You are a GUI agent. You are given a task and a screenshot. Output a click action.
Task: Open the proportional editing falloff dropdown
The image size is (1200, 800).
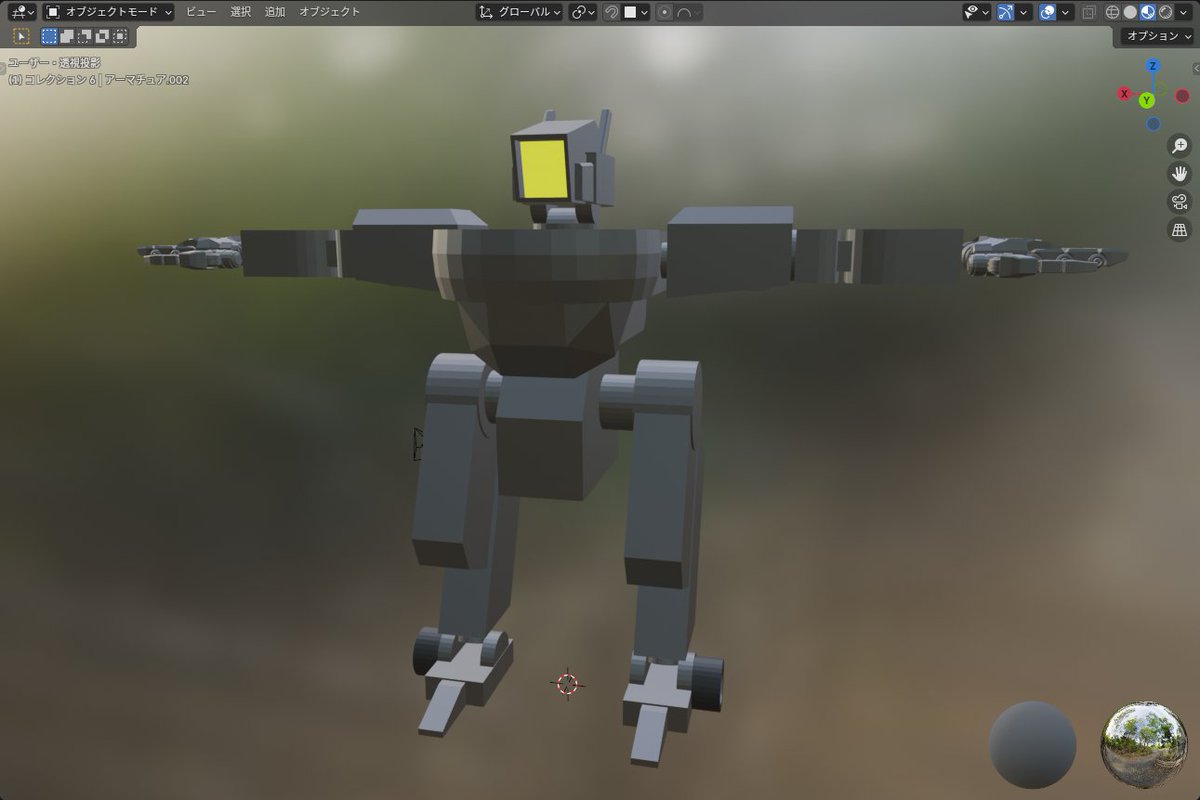[689, 12]
